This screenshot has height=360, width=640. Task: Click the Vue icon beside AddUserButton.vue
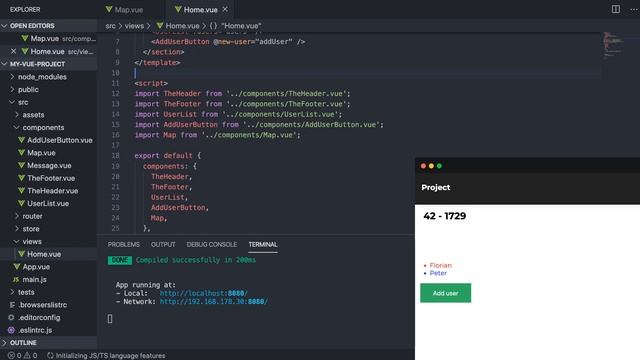(22, 140)
